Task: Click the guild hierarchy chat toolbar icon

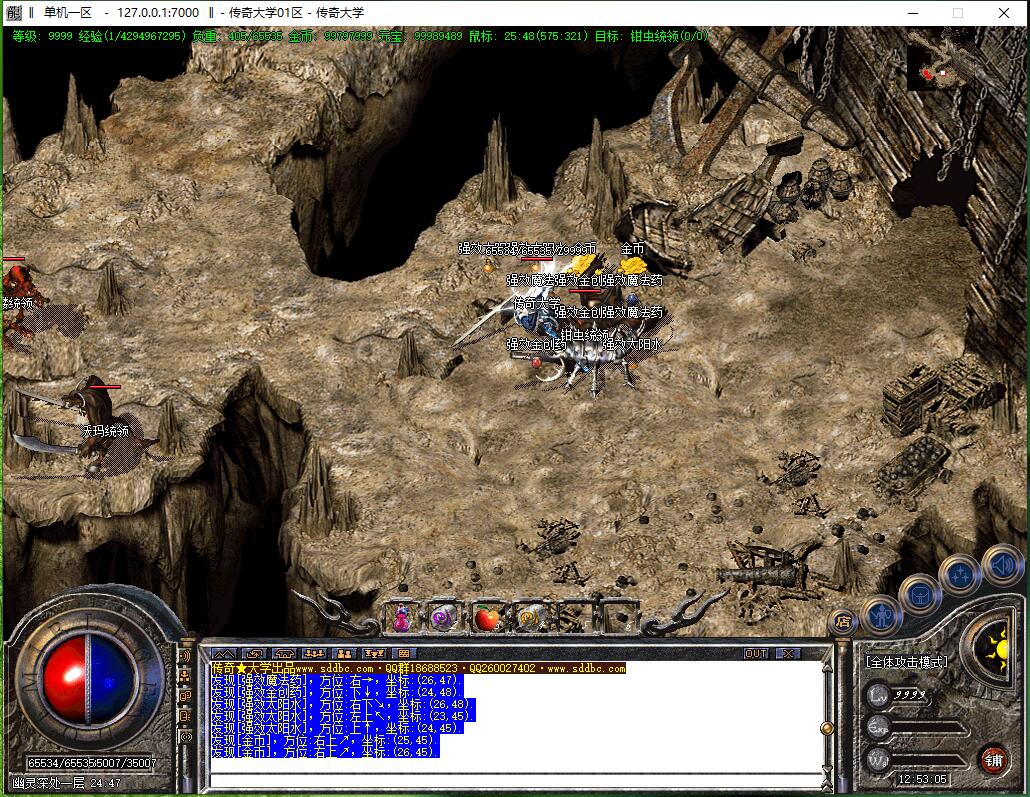Action: point(374,654)
